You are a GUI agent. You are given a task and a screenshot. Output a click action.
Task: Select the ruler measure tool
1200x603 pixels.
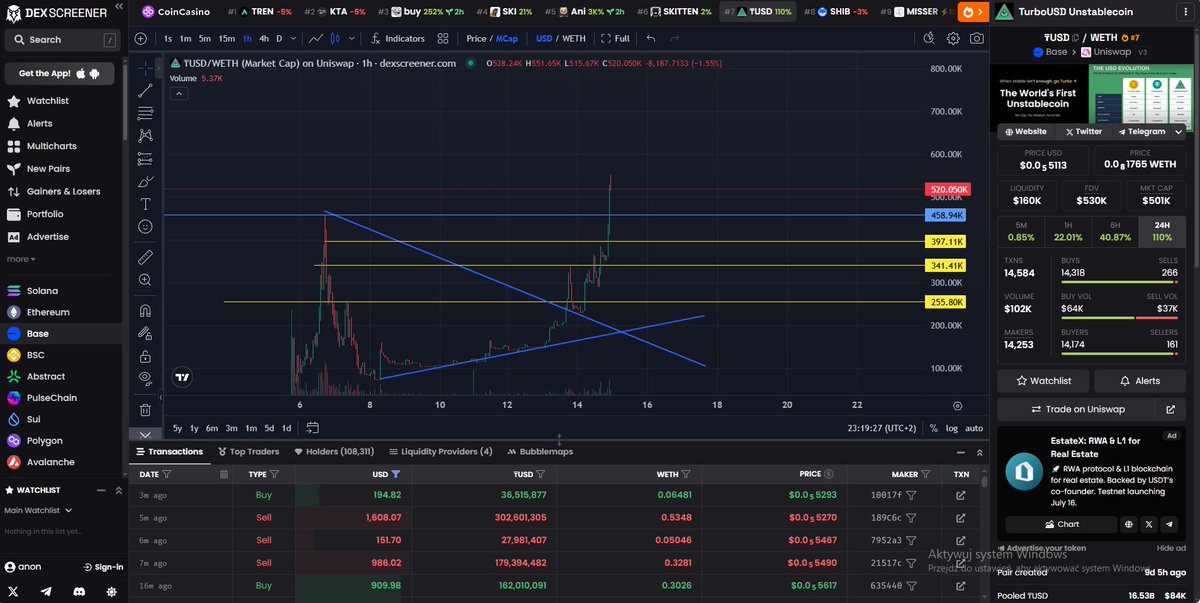click(x=146, y=257)
